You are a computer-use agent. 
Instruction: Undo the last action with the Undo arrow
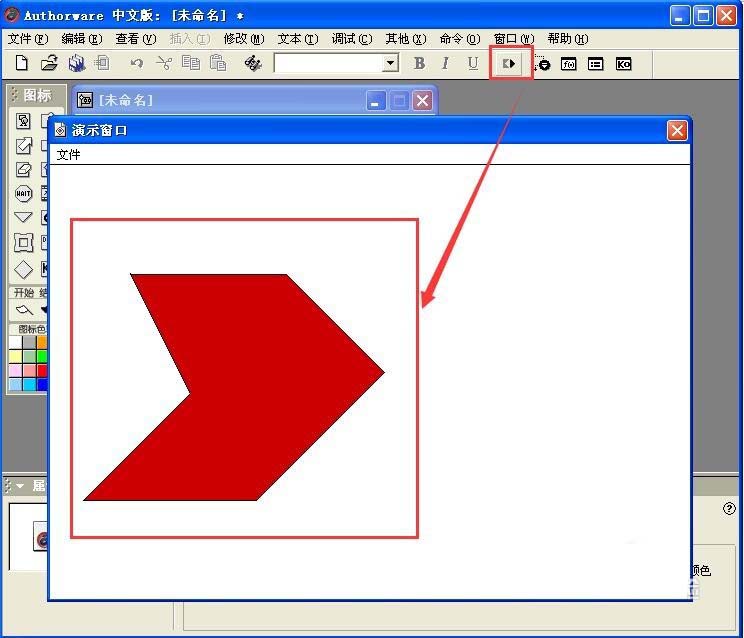pos(137,63)
